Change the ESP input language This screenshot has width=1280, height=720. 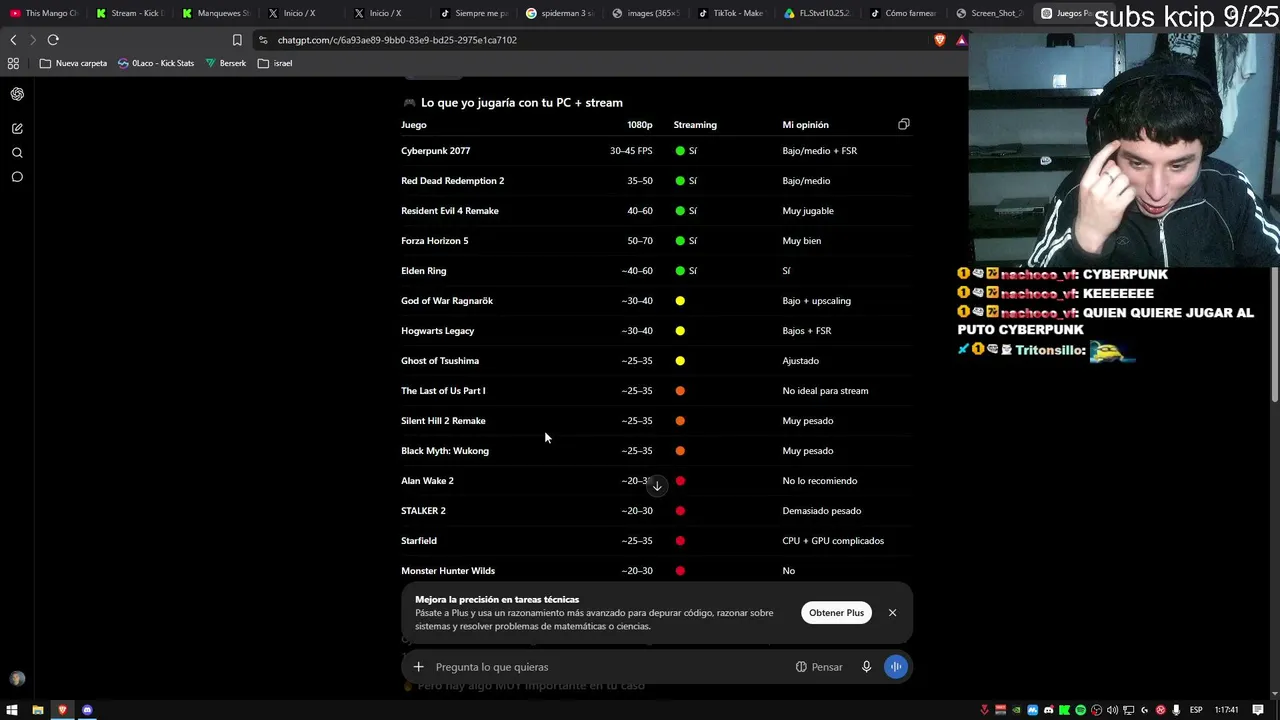[1196, 710]
